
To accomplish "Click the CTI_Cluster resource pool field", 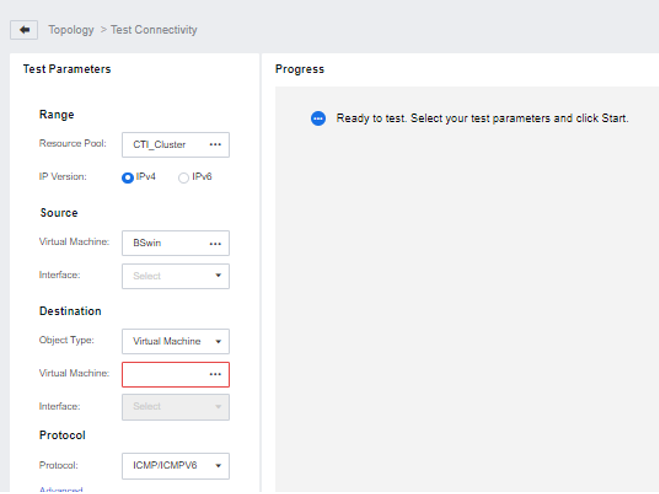I will tap(176, 145).
